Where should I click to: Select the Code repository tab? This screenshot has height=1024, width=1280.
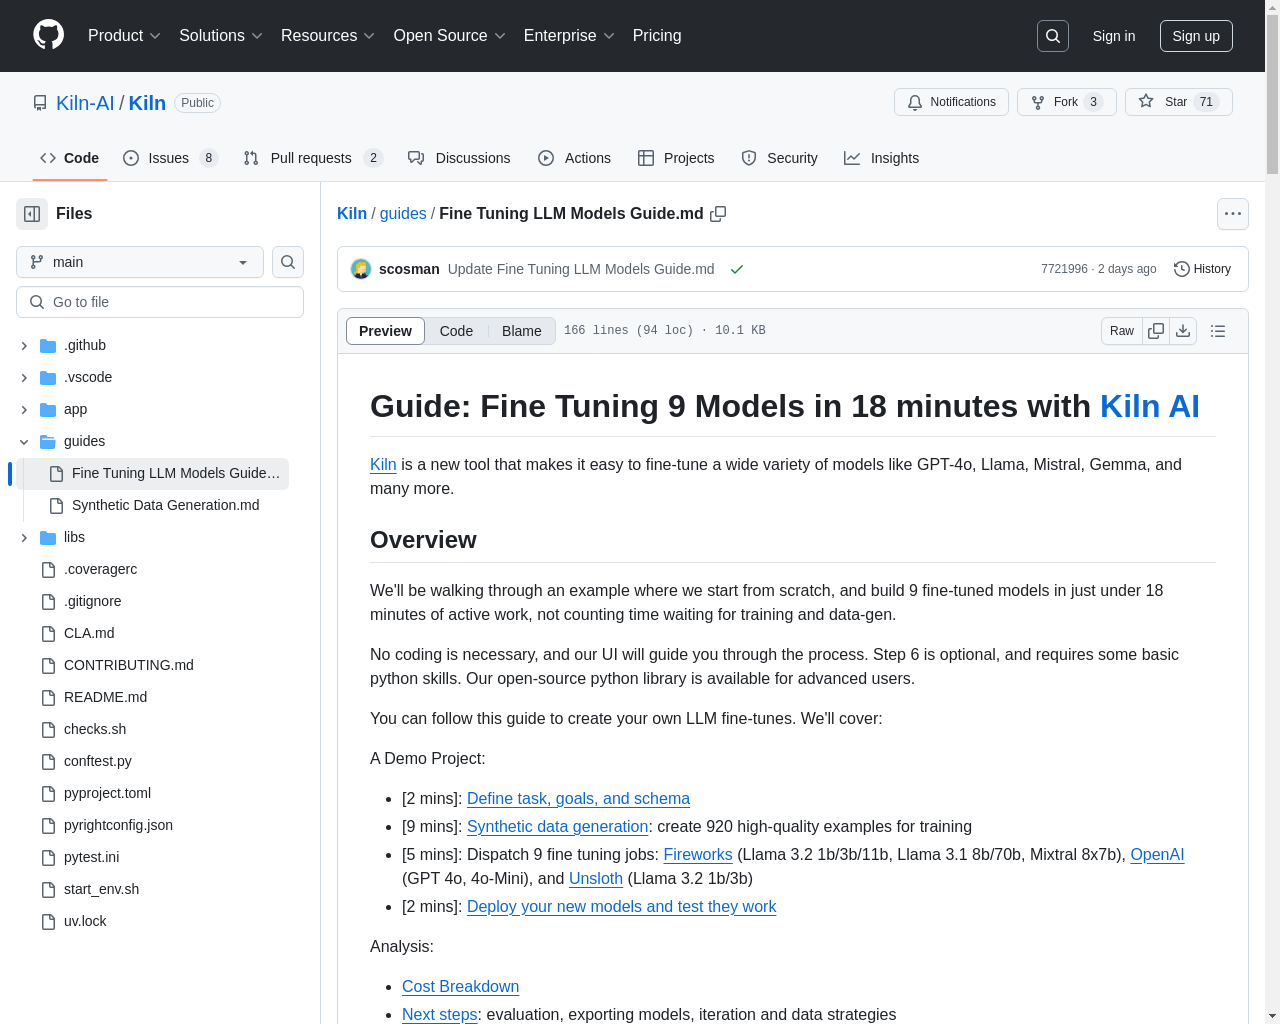70,158
